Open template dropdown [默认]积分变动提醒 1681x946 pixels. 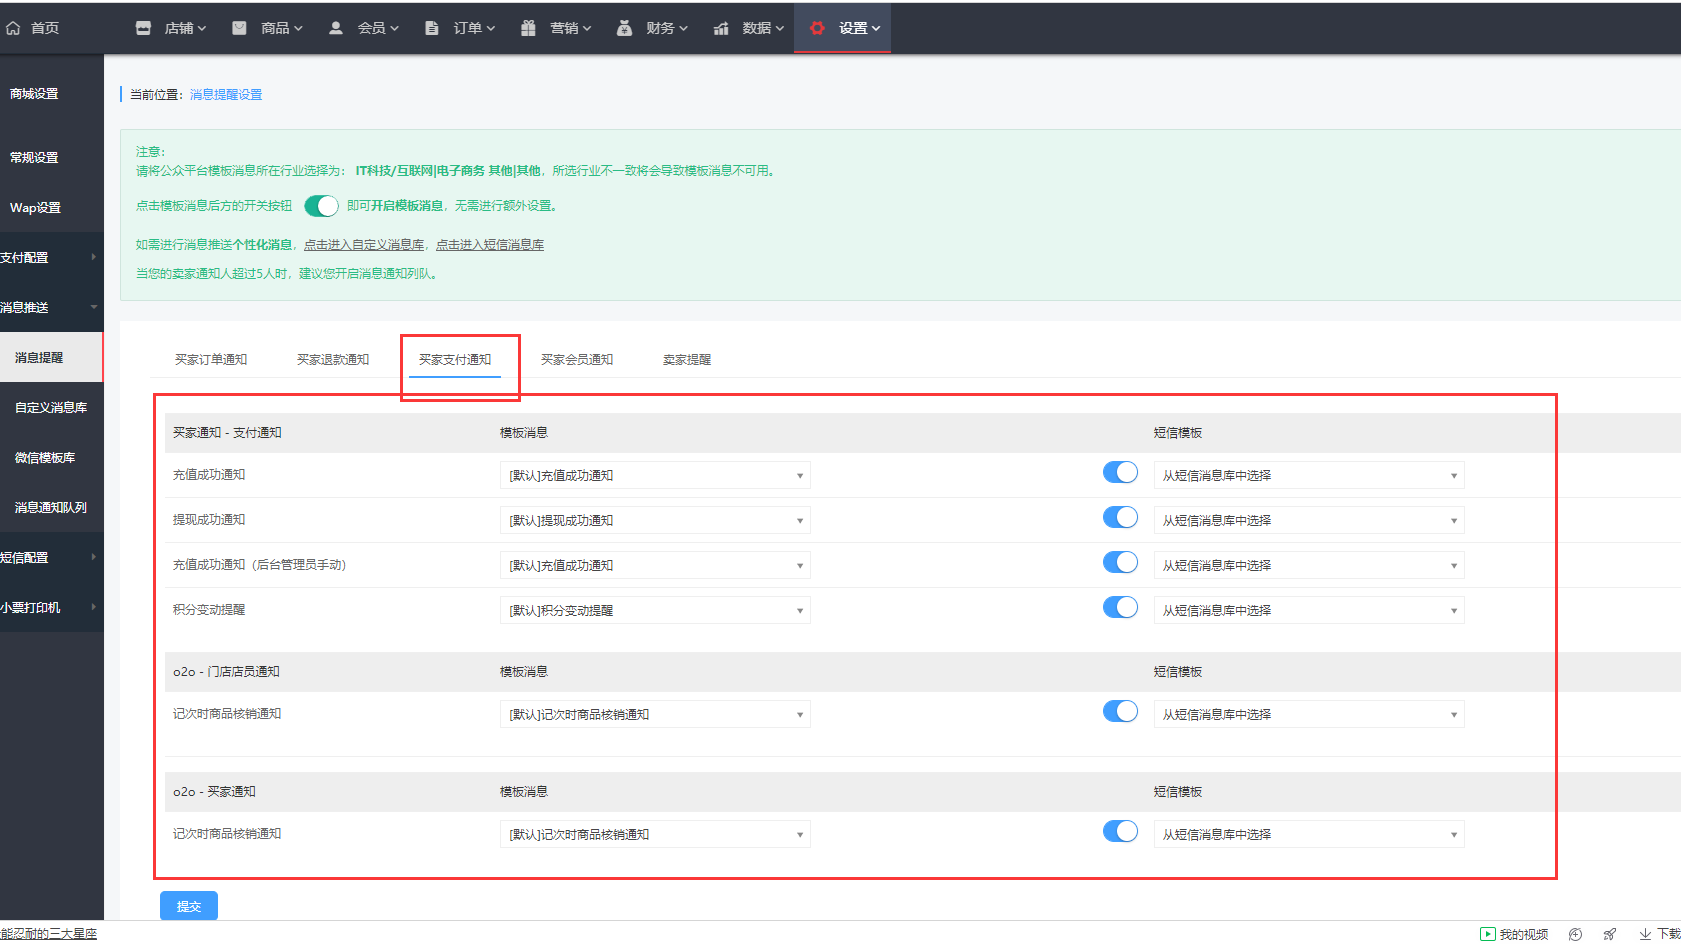pyautogui.click(x=655, y=610)
